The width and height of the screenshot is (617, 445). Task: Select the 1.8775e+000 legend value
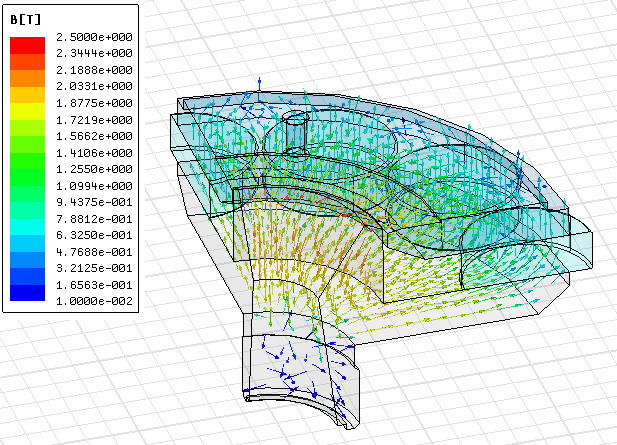coord(94,103)
